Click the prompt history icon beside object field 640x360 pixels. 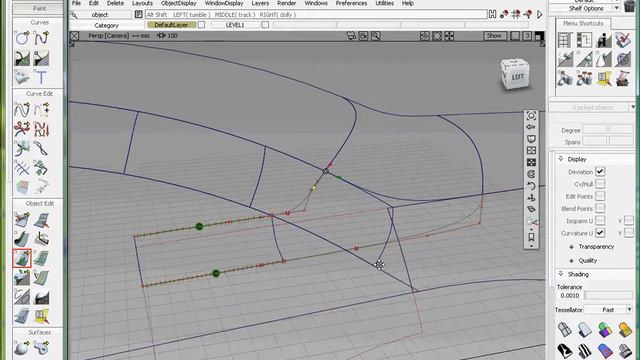tap(139, 15)
